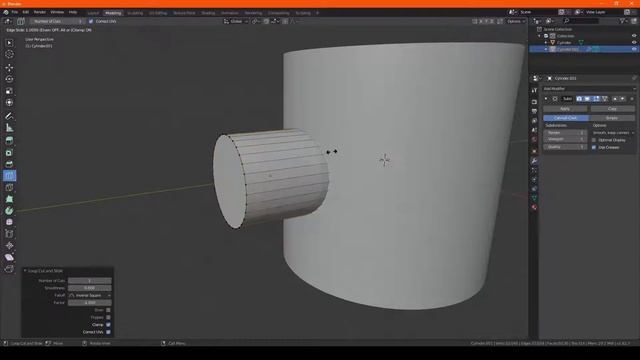
Task: Expand the Cylinder object in outliner
Action: pos(546,42)
